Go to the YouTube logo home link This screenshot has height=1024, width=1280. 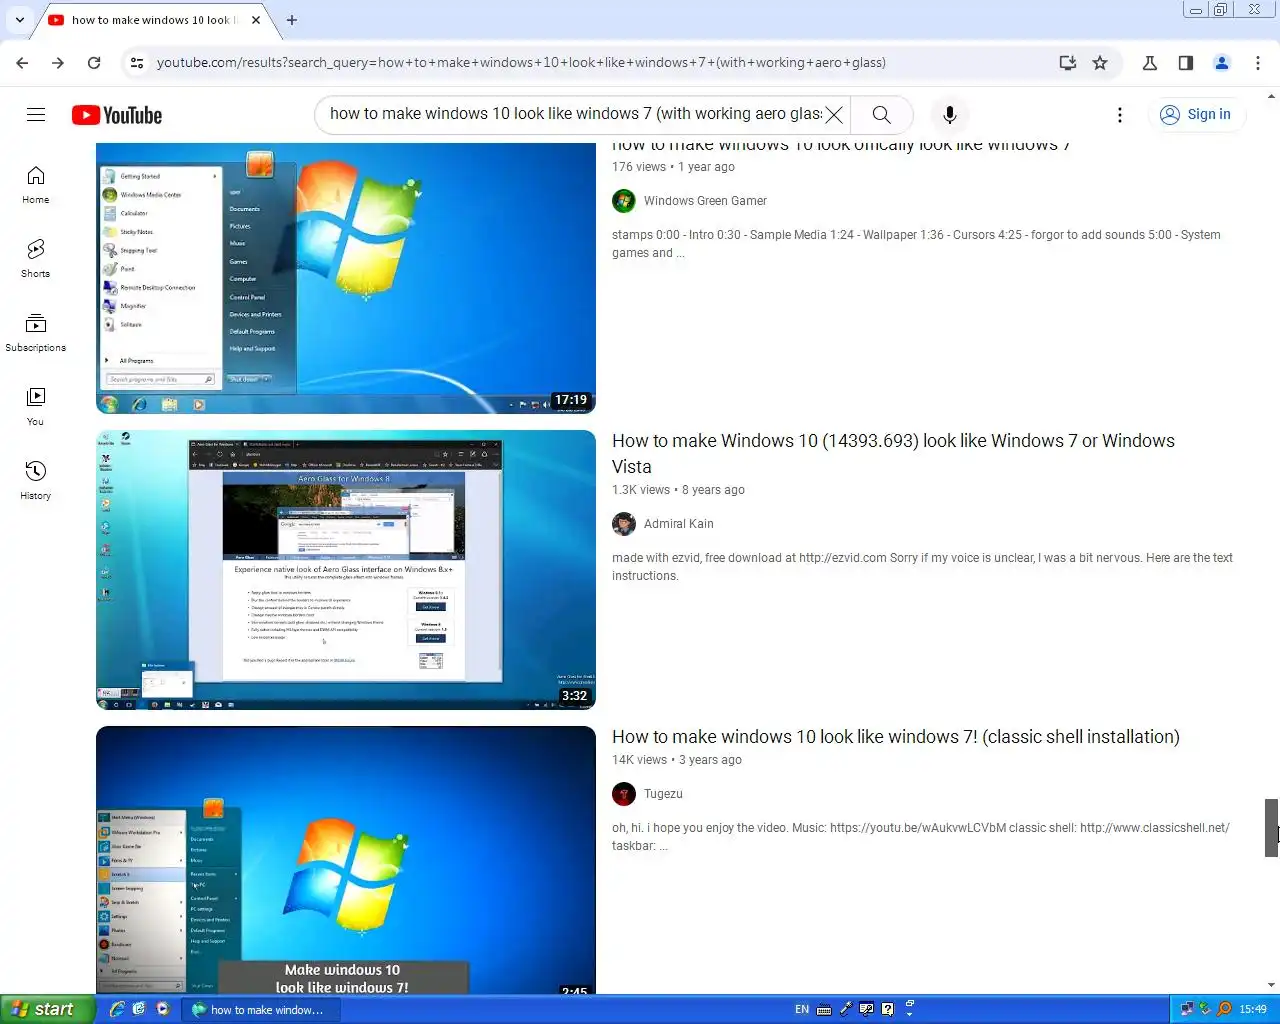point(117,115)
